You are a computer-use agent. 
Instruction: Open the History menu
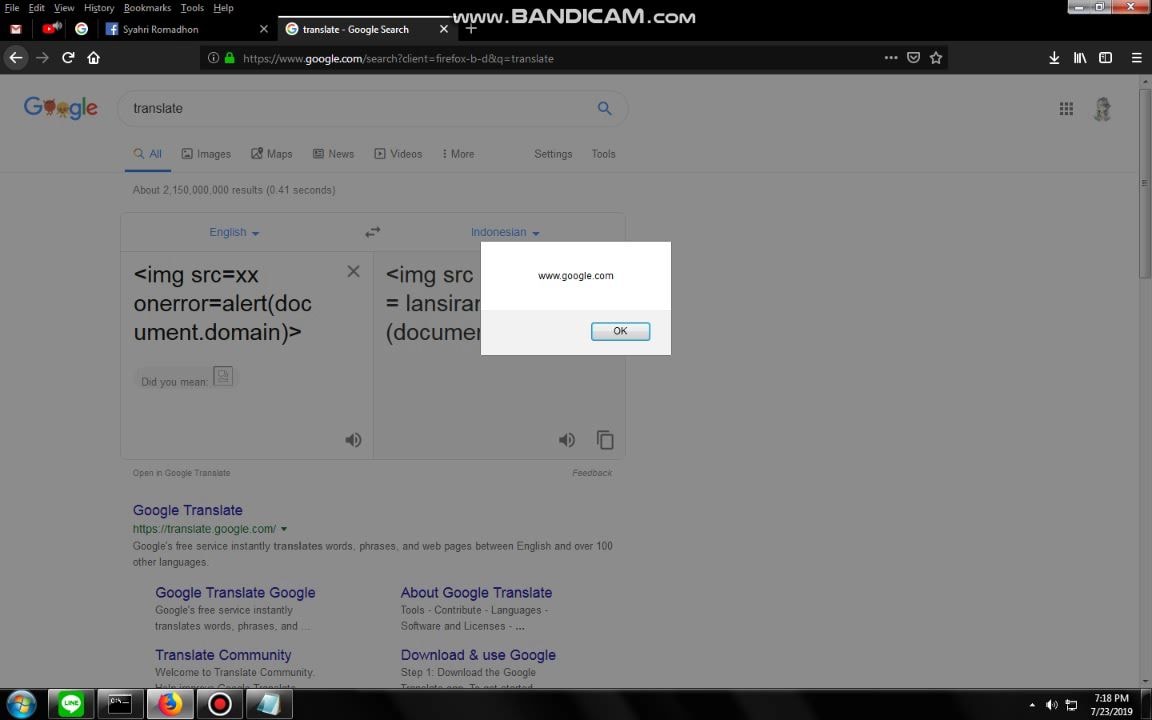pos(98,8)
